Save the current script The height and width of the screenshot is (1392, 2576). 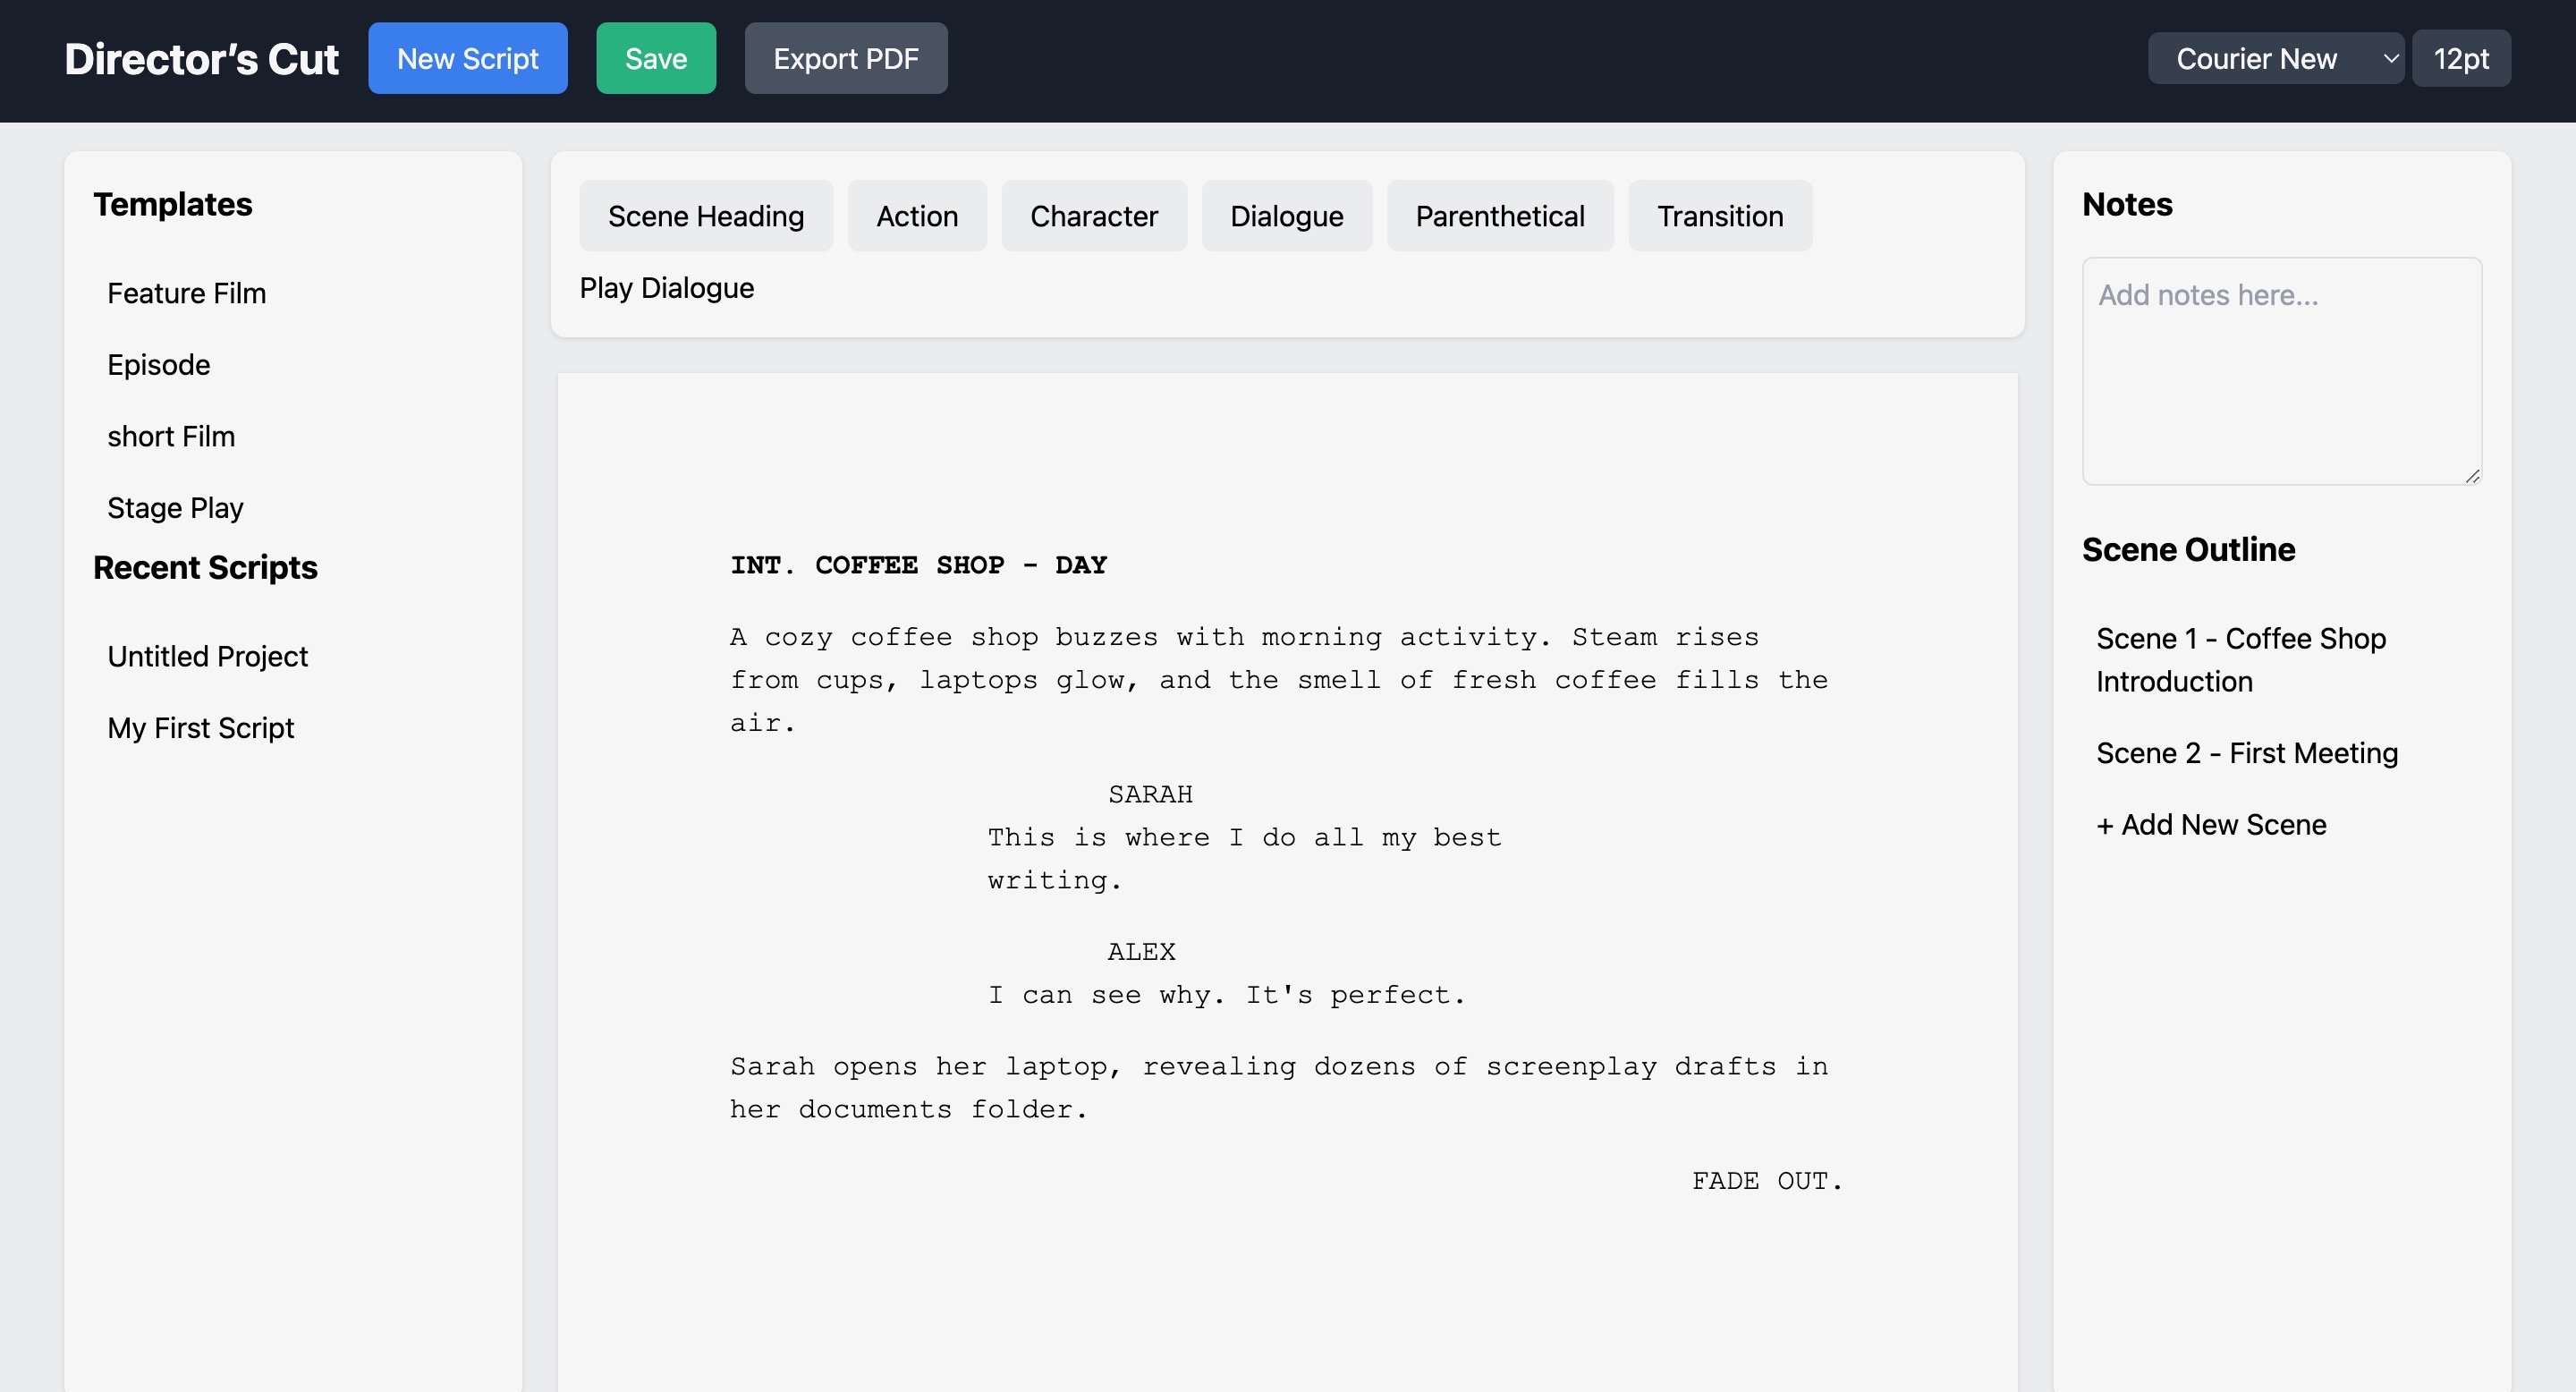(655, 59)
